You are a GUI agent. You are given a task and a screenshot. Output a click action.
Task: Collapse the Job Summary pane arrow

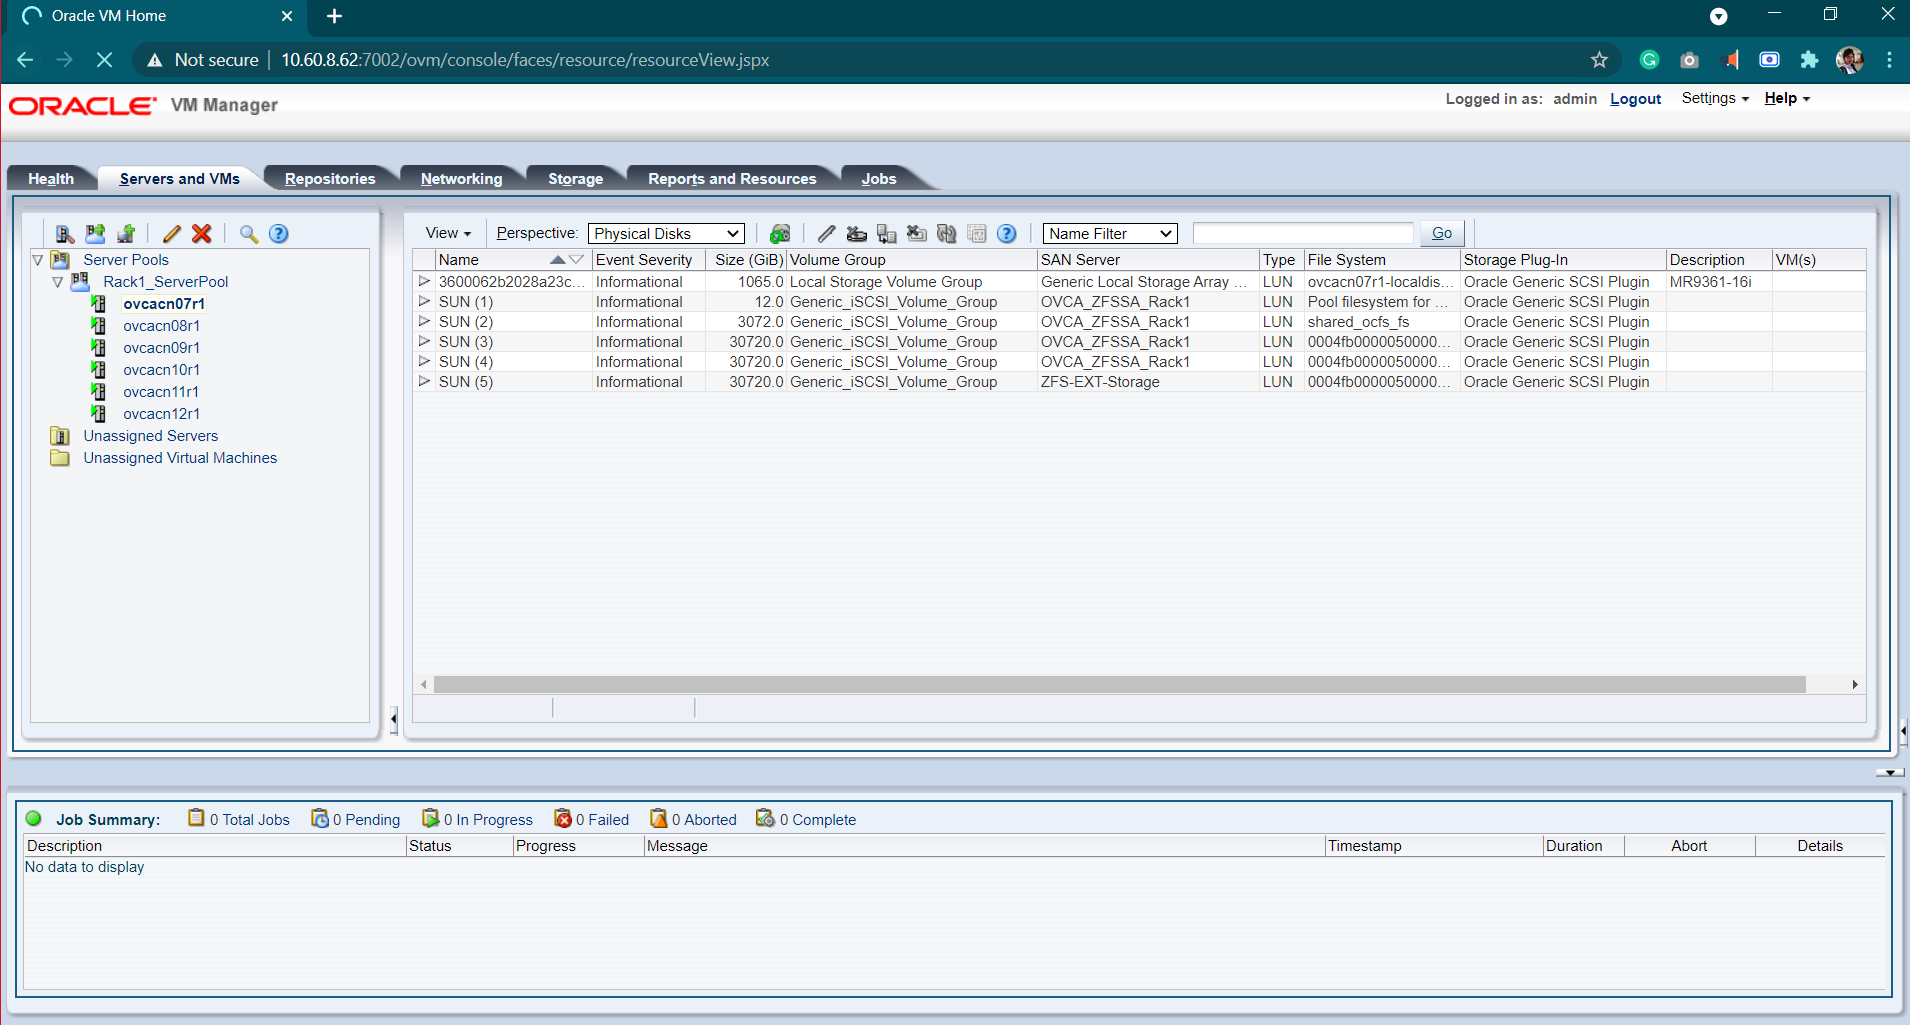[1890, 773]
